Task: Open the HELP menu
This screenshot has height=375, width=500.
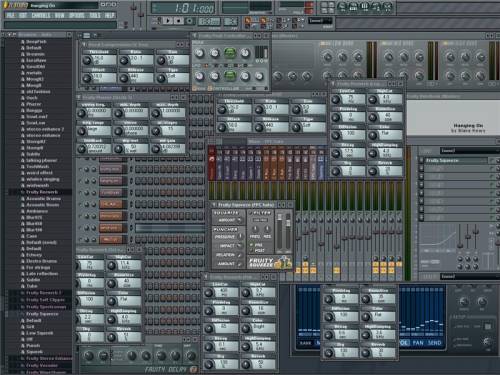Action: 110,15
